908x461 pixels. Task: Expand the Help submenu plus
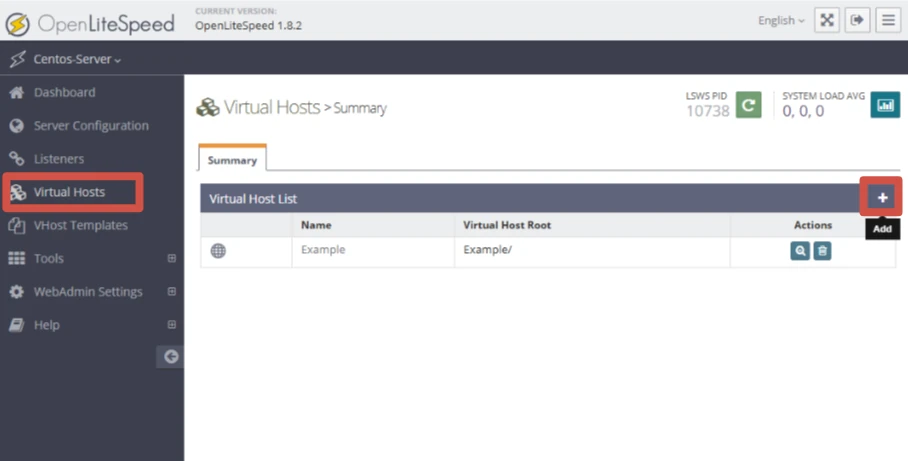171,325
